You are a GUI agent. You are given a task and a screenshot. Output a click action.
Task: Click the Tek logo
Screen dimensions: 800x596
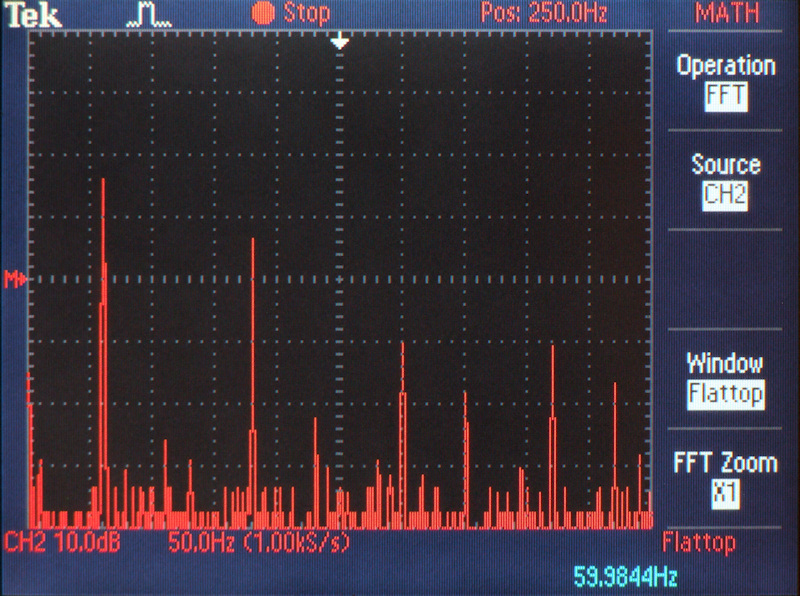34,14
